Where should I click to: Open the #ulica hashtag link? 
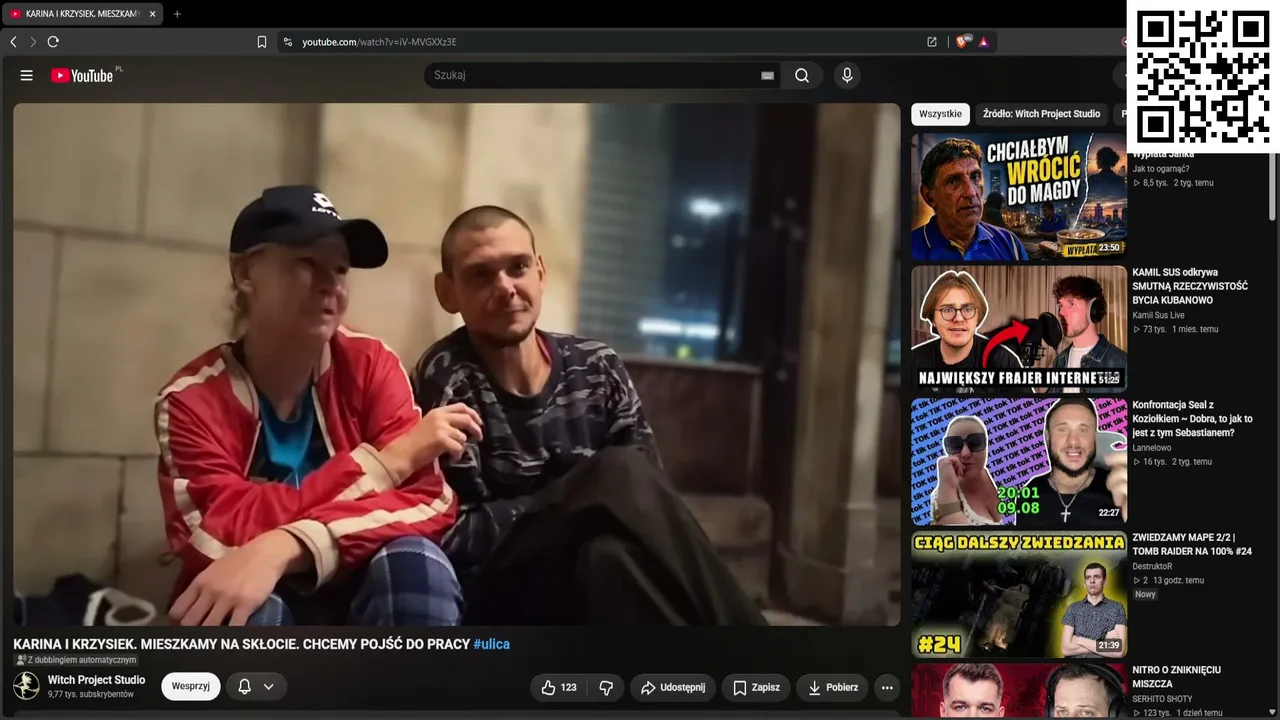[492, 645]
